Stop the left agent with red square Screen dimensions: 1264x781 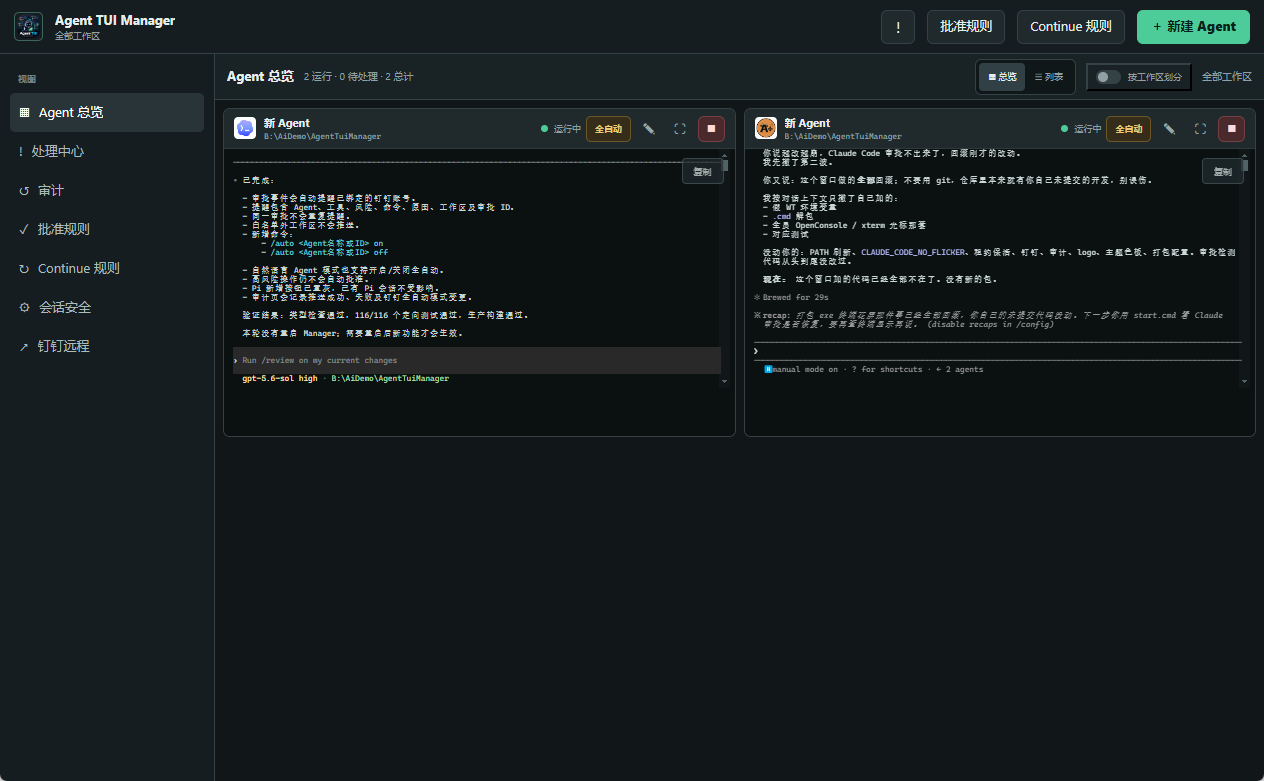(x=711, y=128)
